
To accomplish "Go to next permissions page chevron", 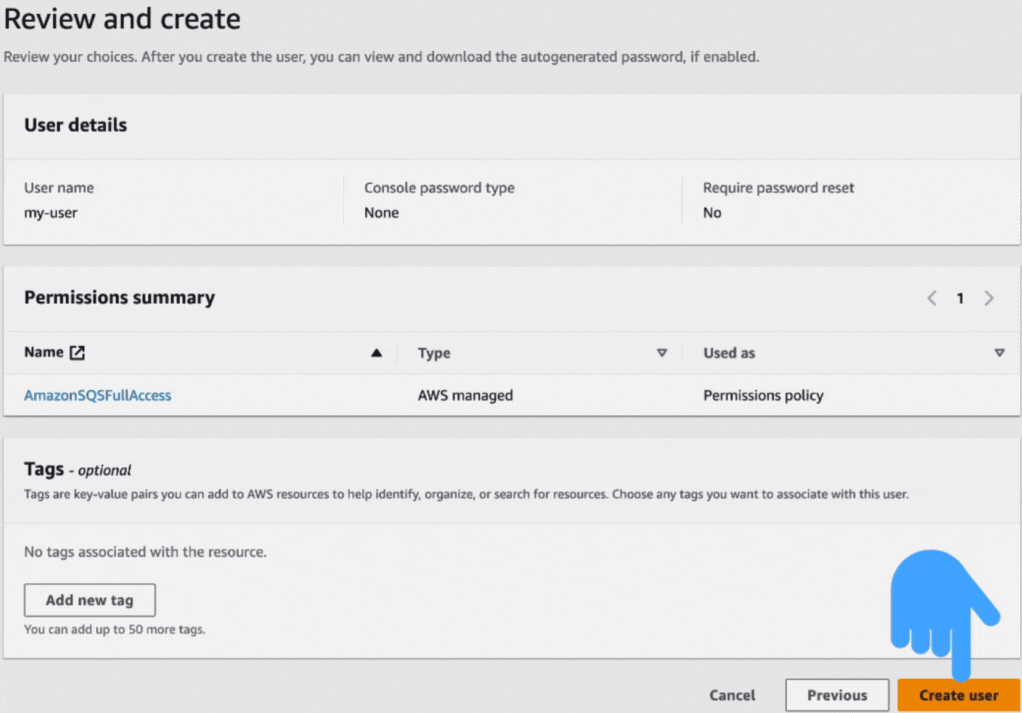I will click(989, 298).
